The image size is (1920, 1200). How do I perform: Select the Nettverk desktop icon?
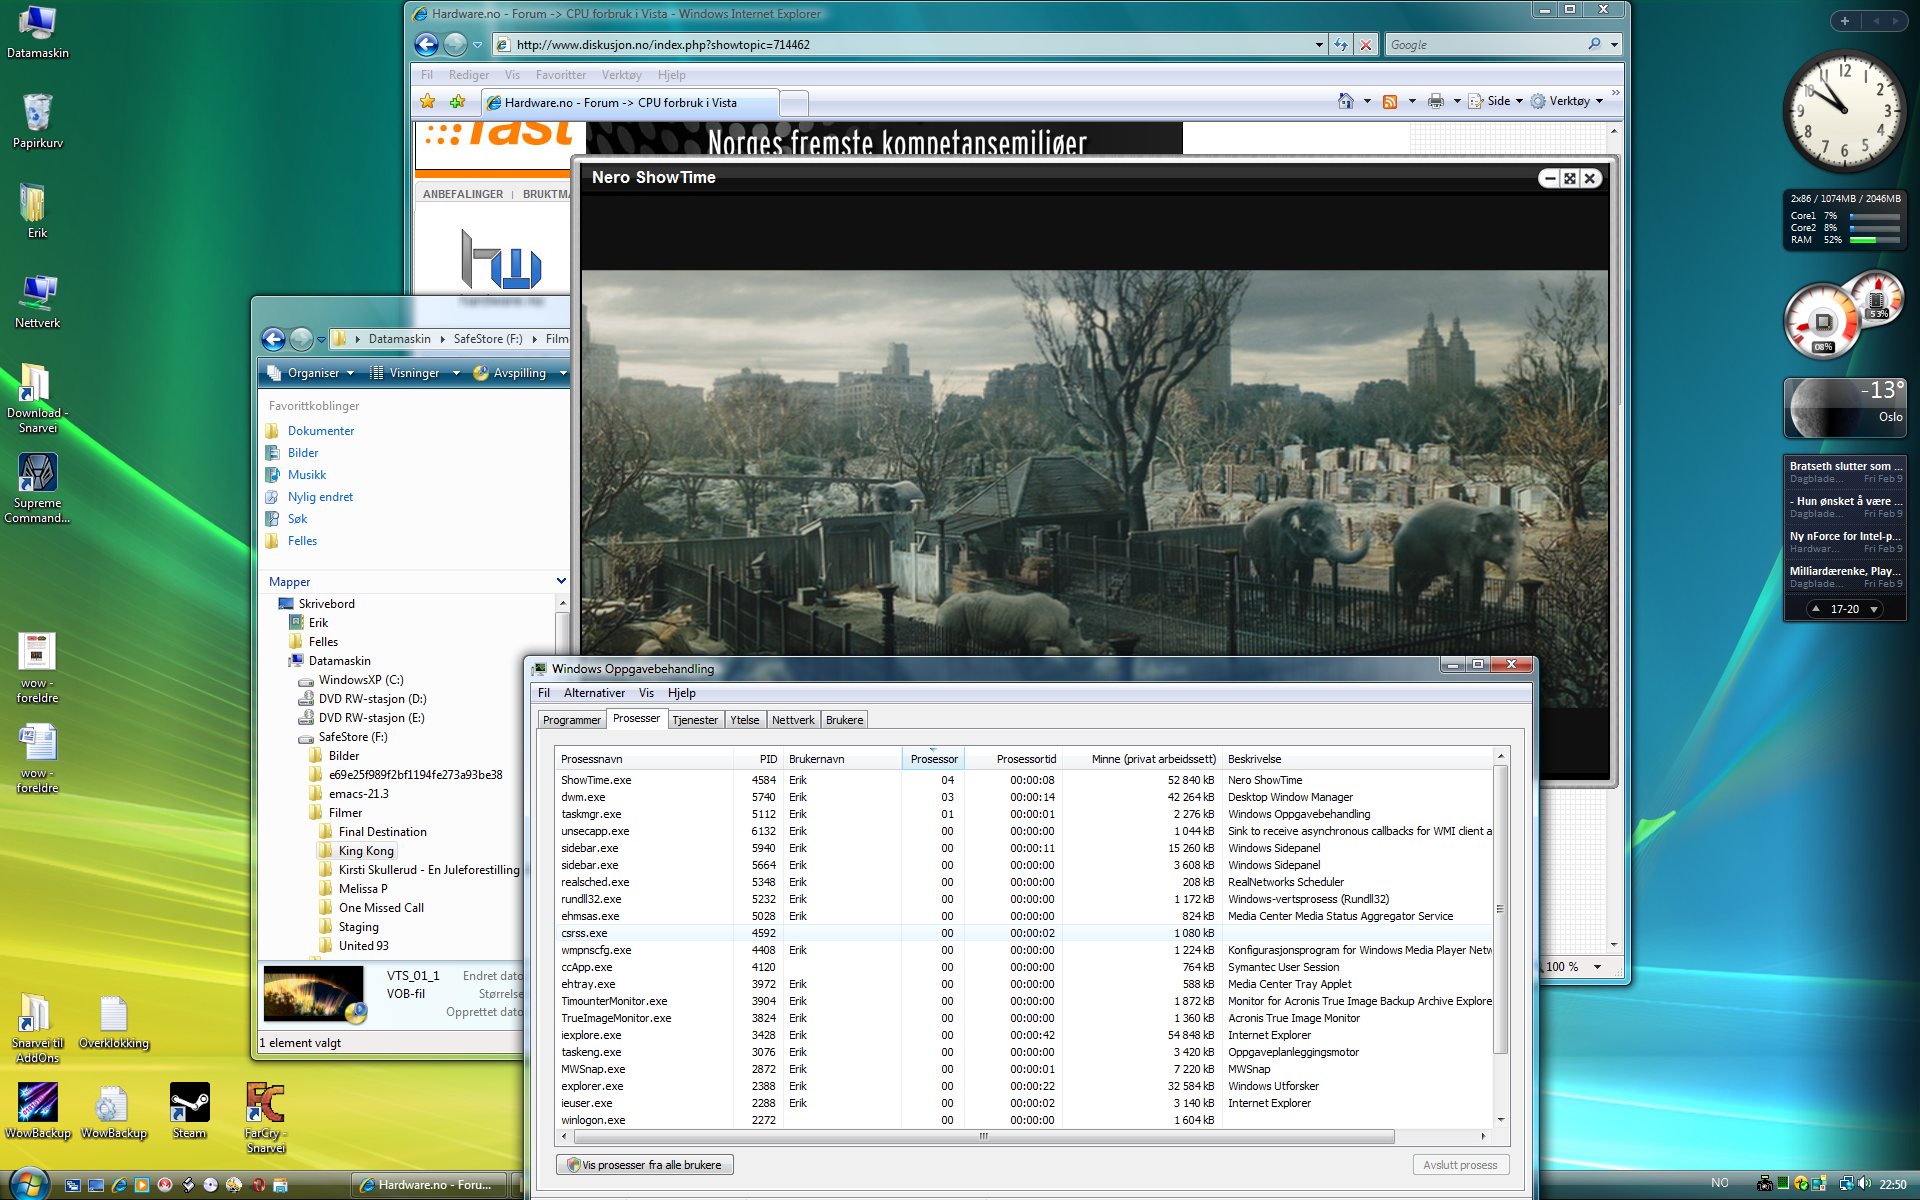pyautogui.click(x=37, y=301)
